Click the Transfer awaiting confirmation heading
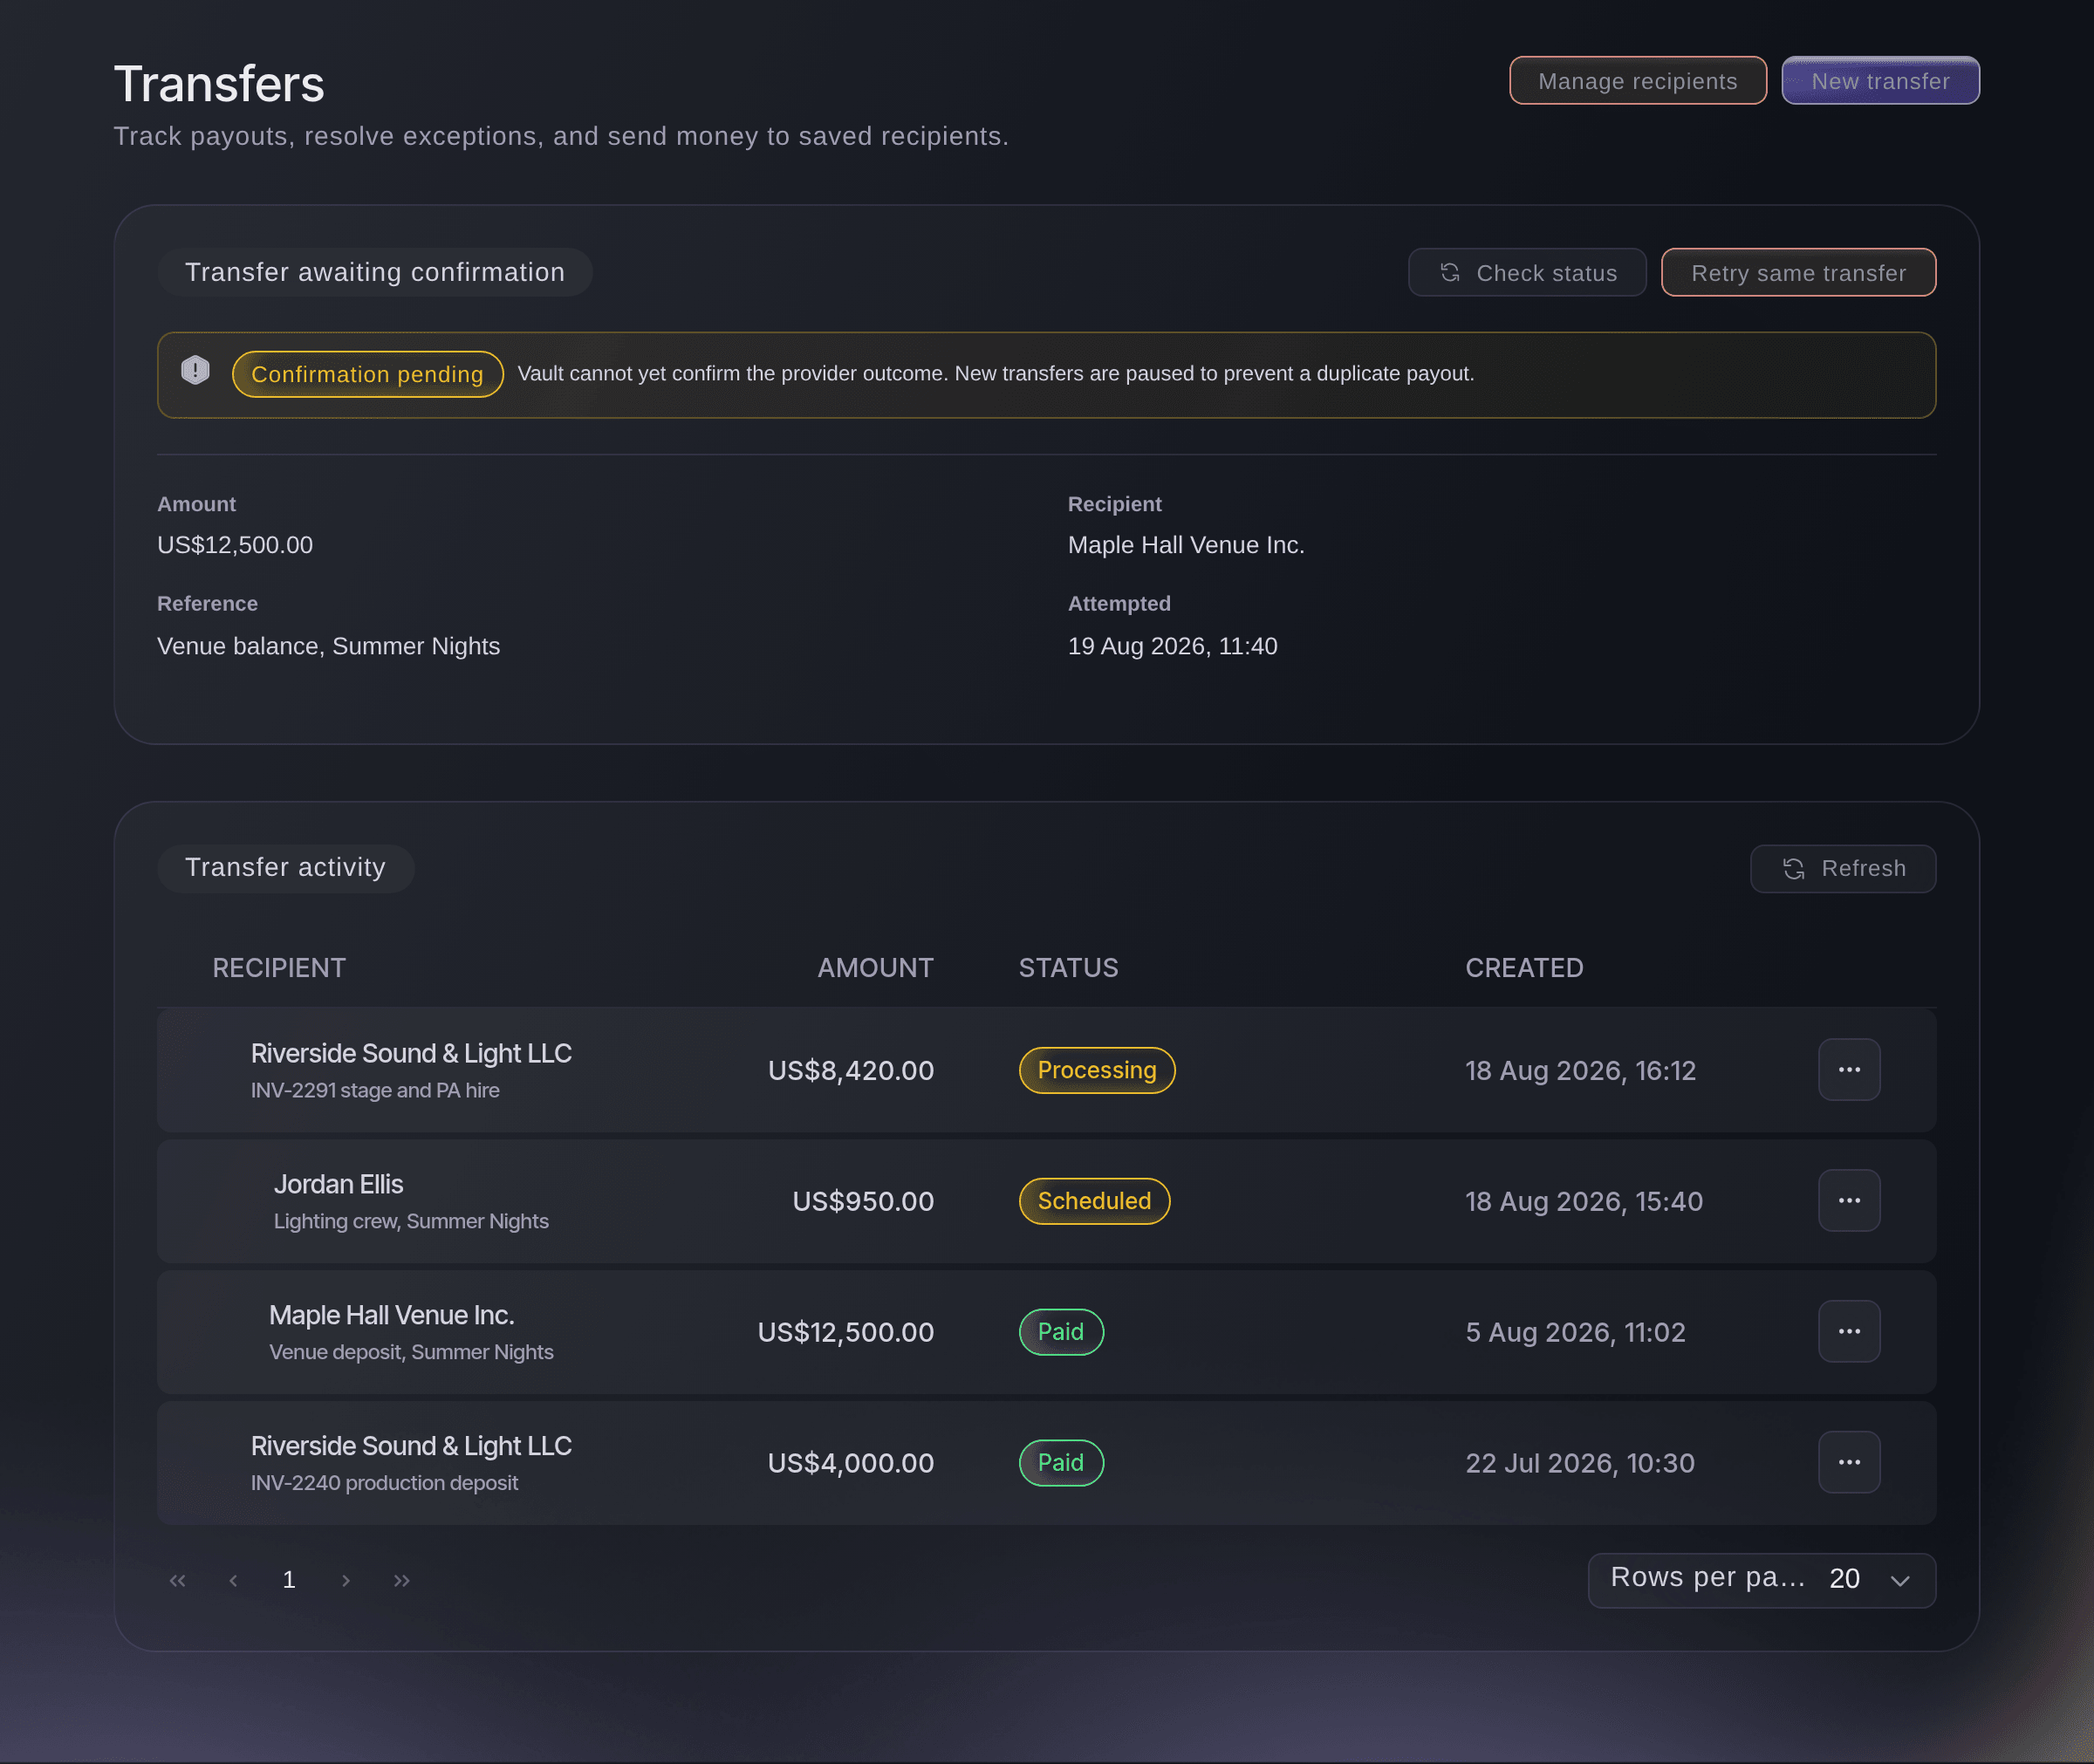This screenshot has height=1764, width=2094. pos(375,272)
